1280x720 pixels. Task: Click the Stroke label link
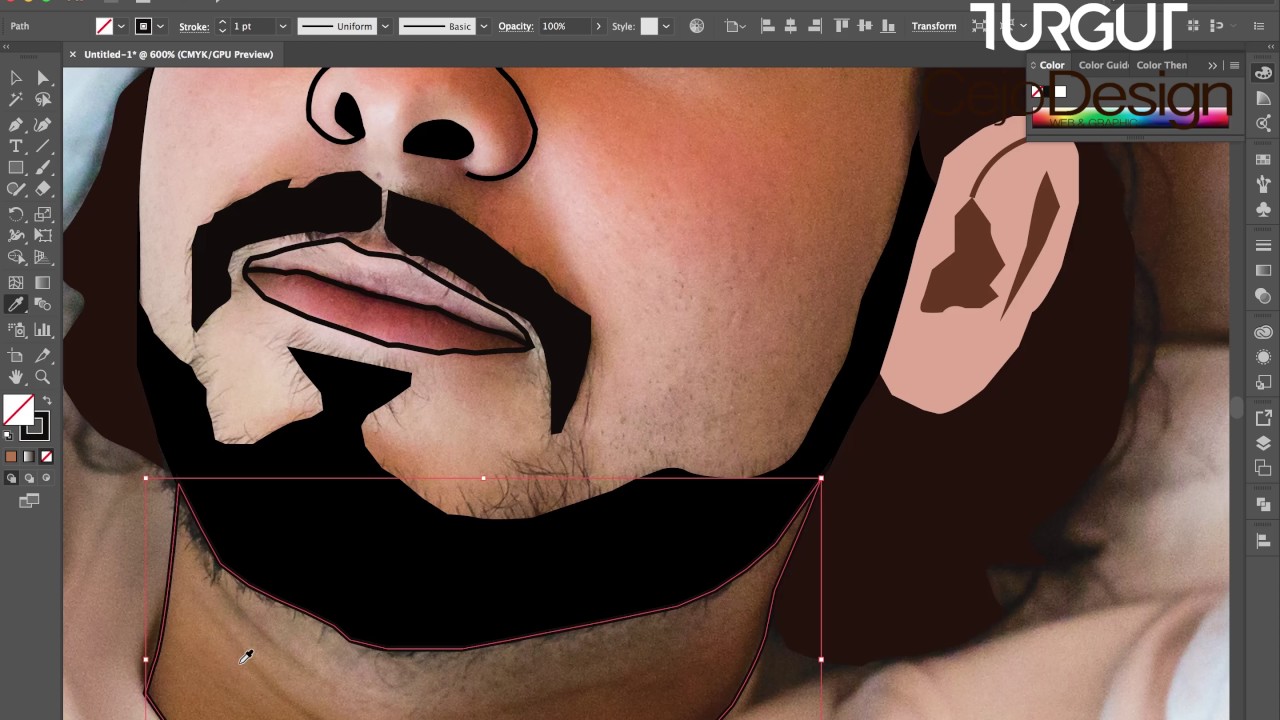194,26
